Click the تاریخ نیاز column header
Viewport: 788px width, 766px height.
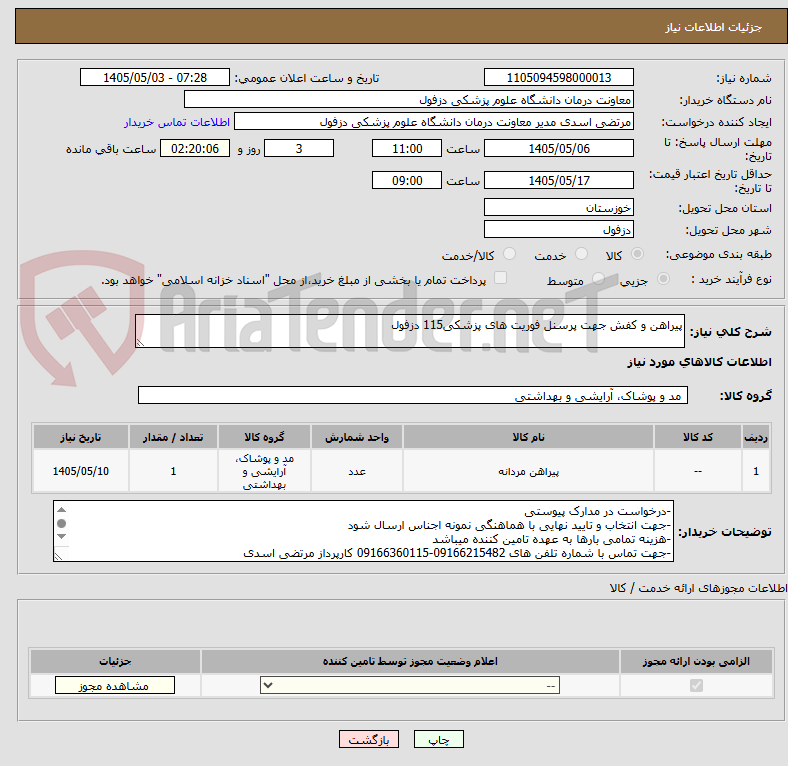(x=80, y=437)
